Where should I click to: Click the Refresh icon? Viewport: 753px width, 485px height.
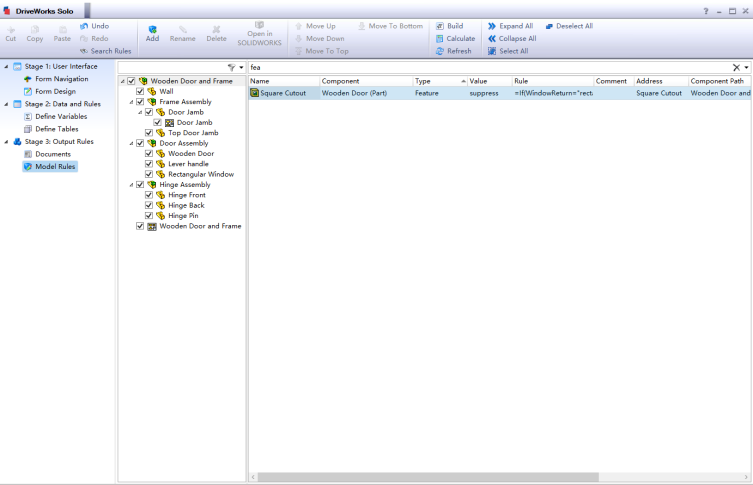coord(453,51)
